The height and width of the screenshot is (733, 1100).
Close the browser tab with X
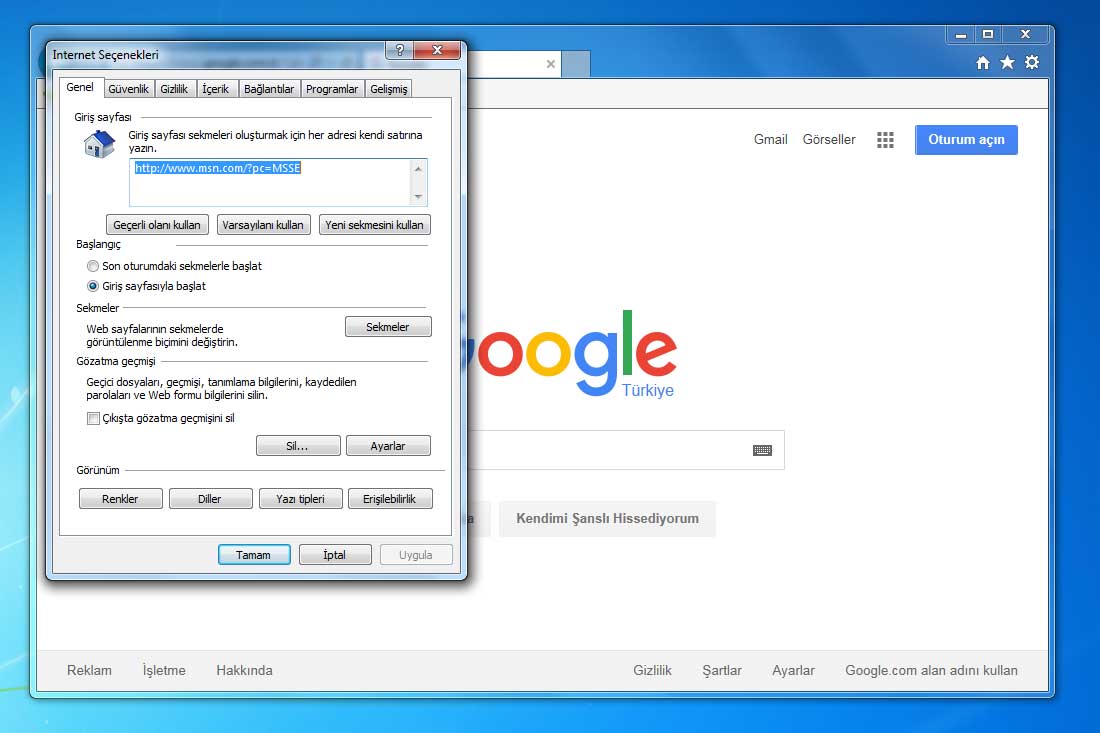point(550,65)
